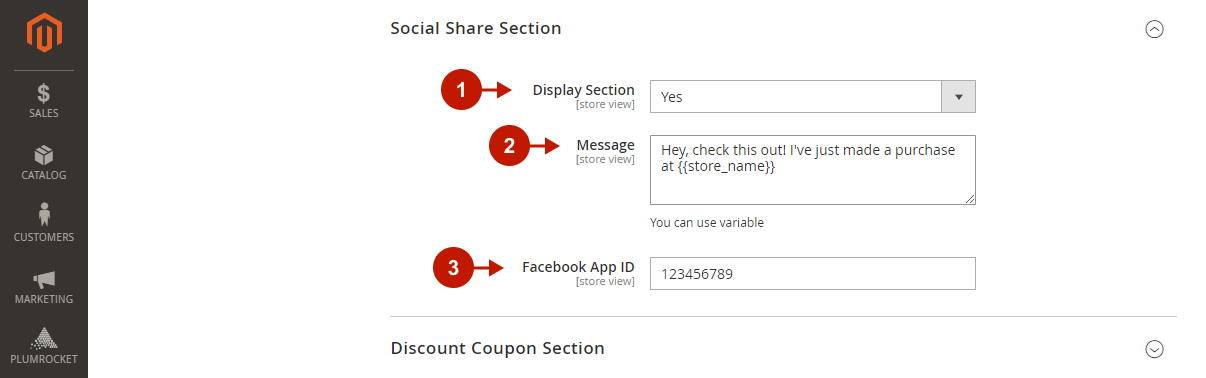The image size is (1206, 378).
Task: Open the Catalog box icon
Action: pos(44,156)
